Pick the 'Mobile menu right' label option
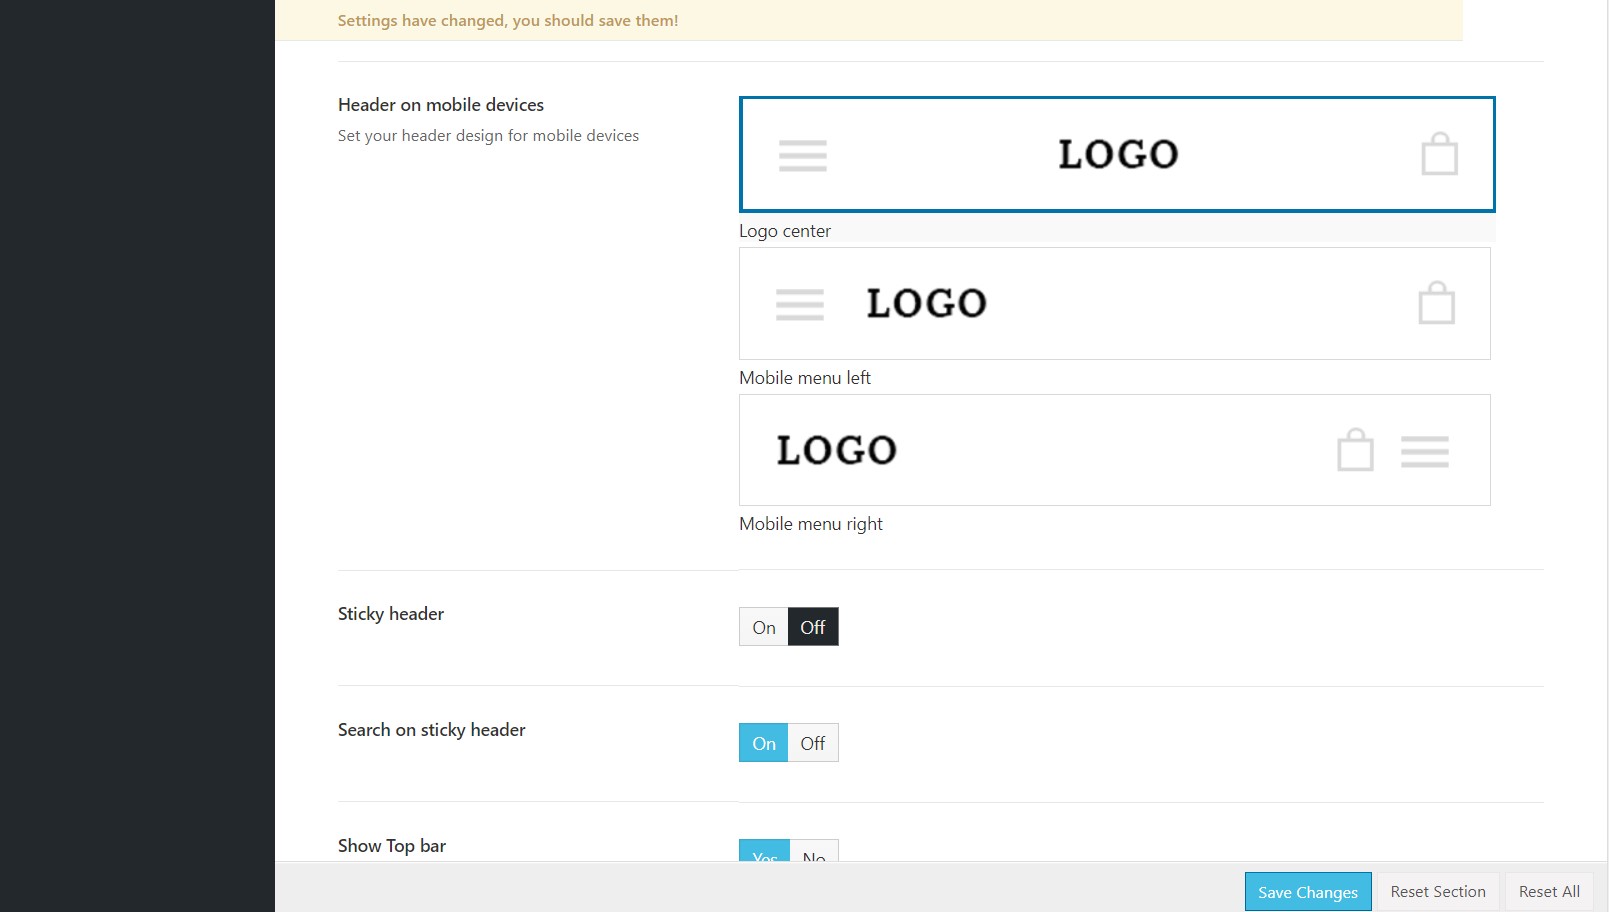The image size is (1609, 912). (811, 524)
